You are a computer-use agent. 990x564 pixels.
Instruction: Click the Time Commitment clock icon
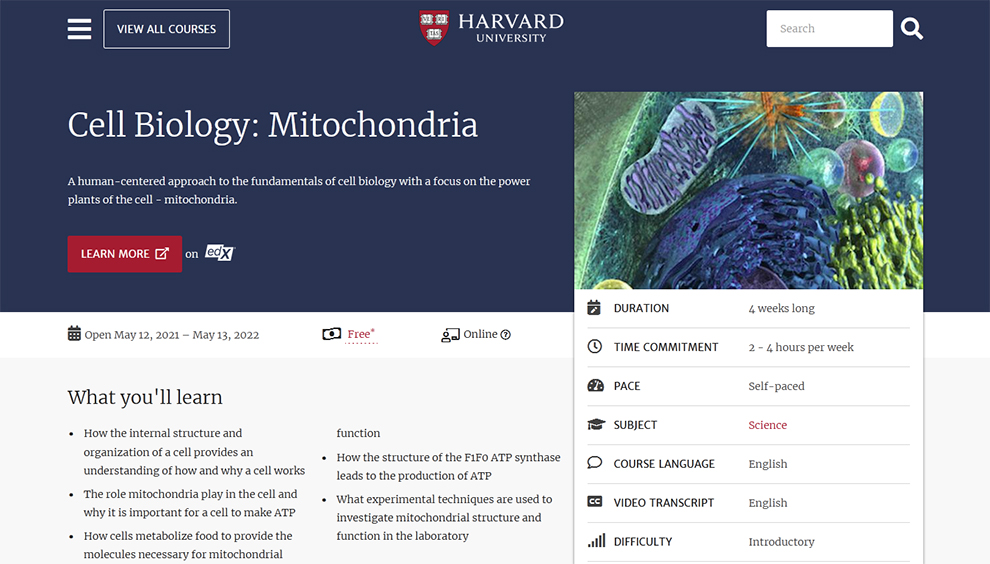(x=595, y=346)
